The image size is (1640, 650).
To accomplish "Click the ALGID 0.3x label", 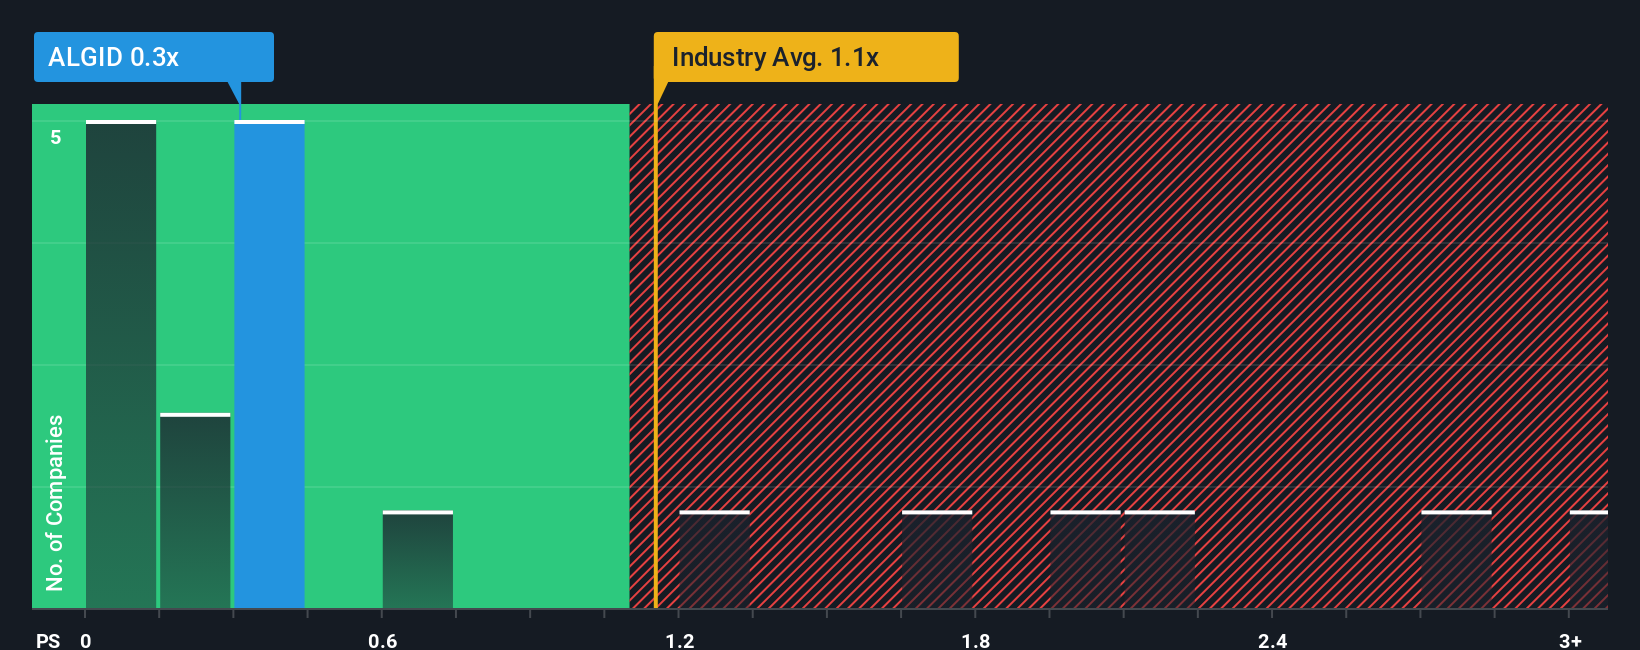I will [153, 57].
